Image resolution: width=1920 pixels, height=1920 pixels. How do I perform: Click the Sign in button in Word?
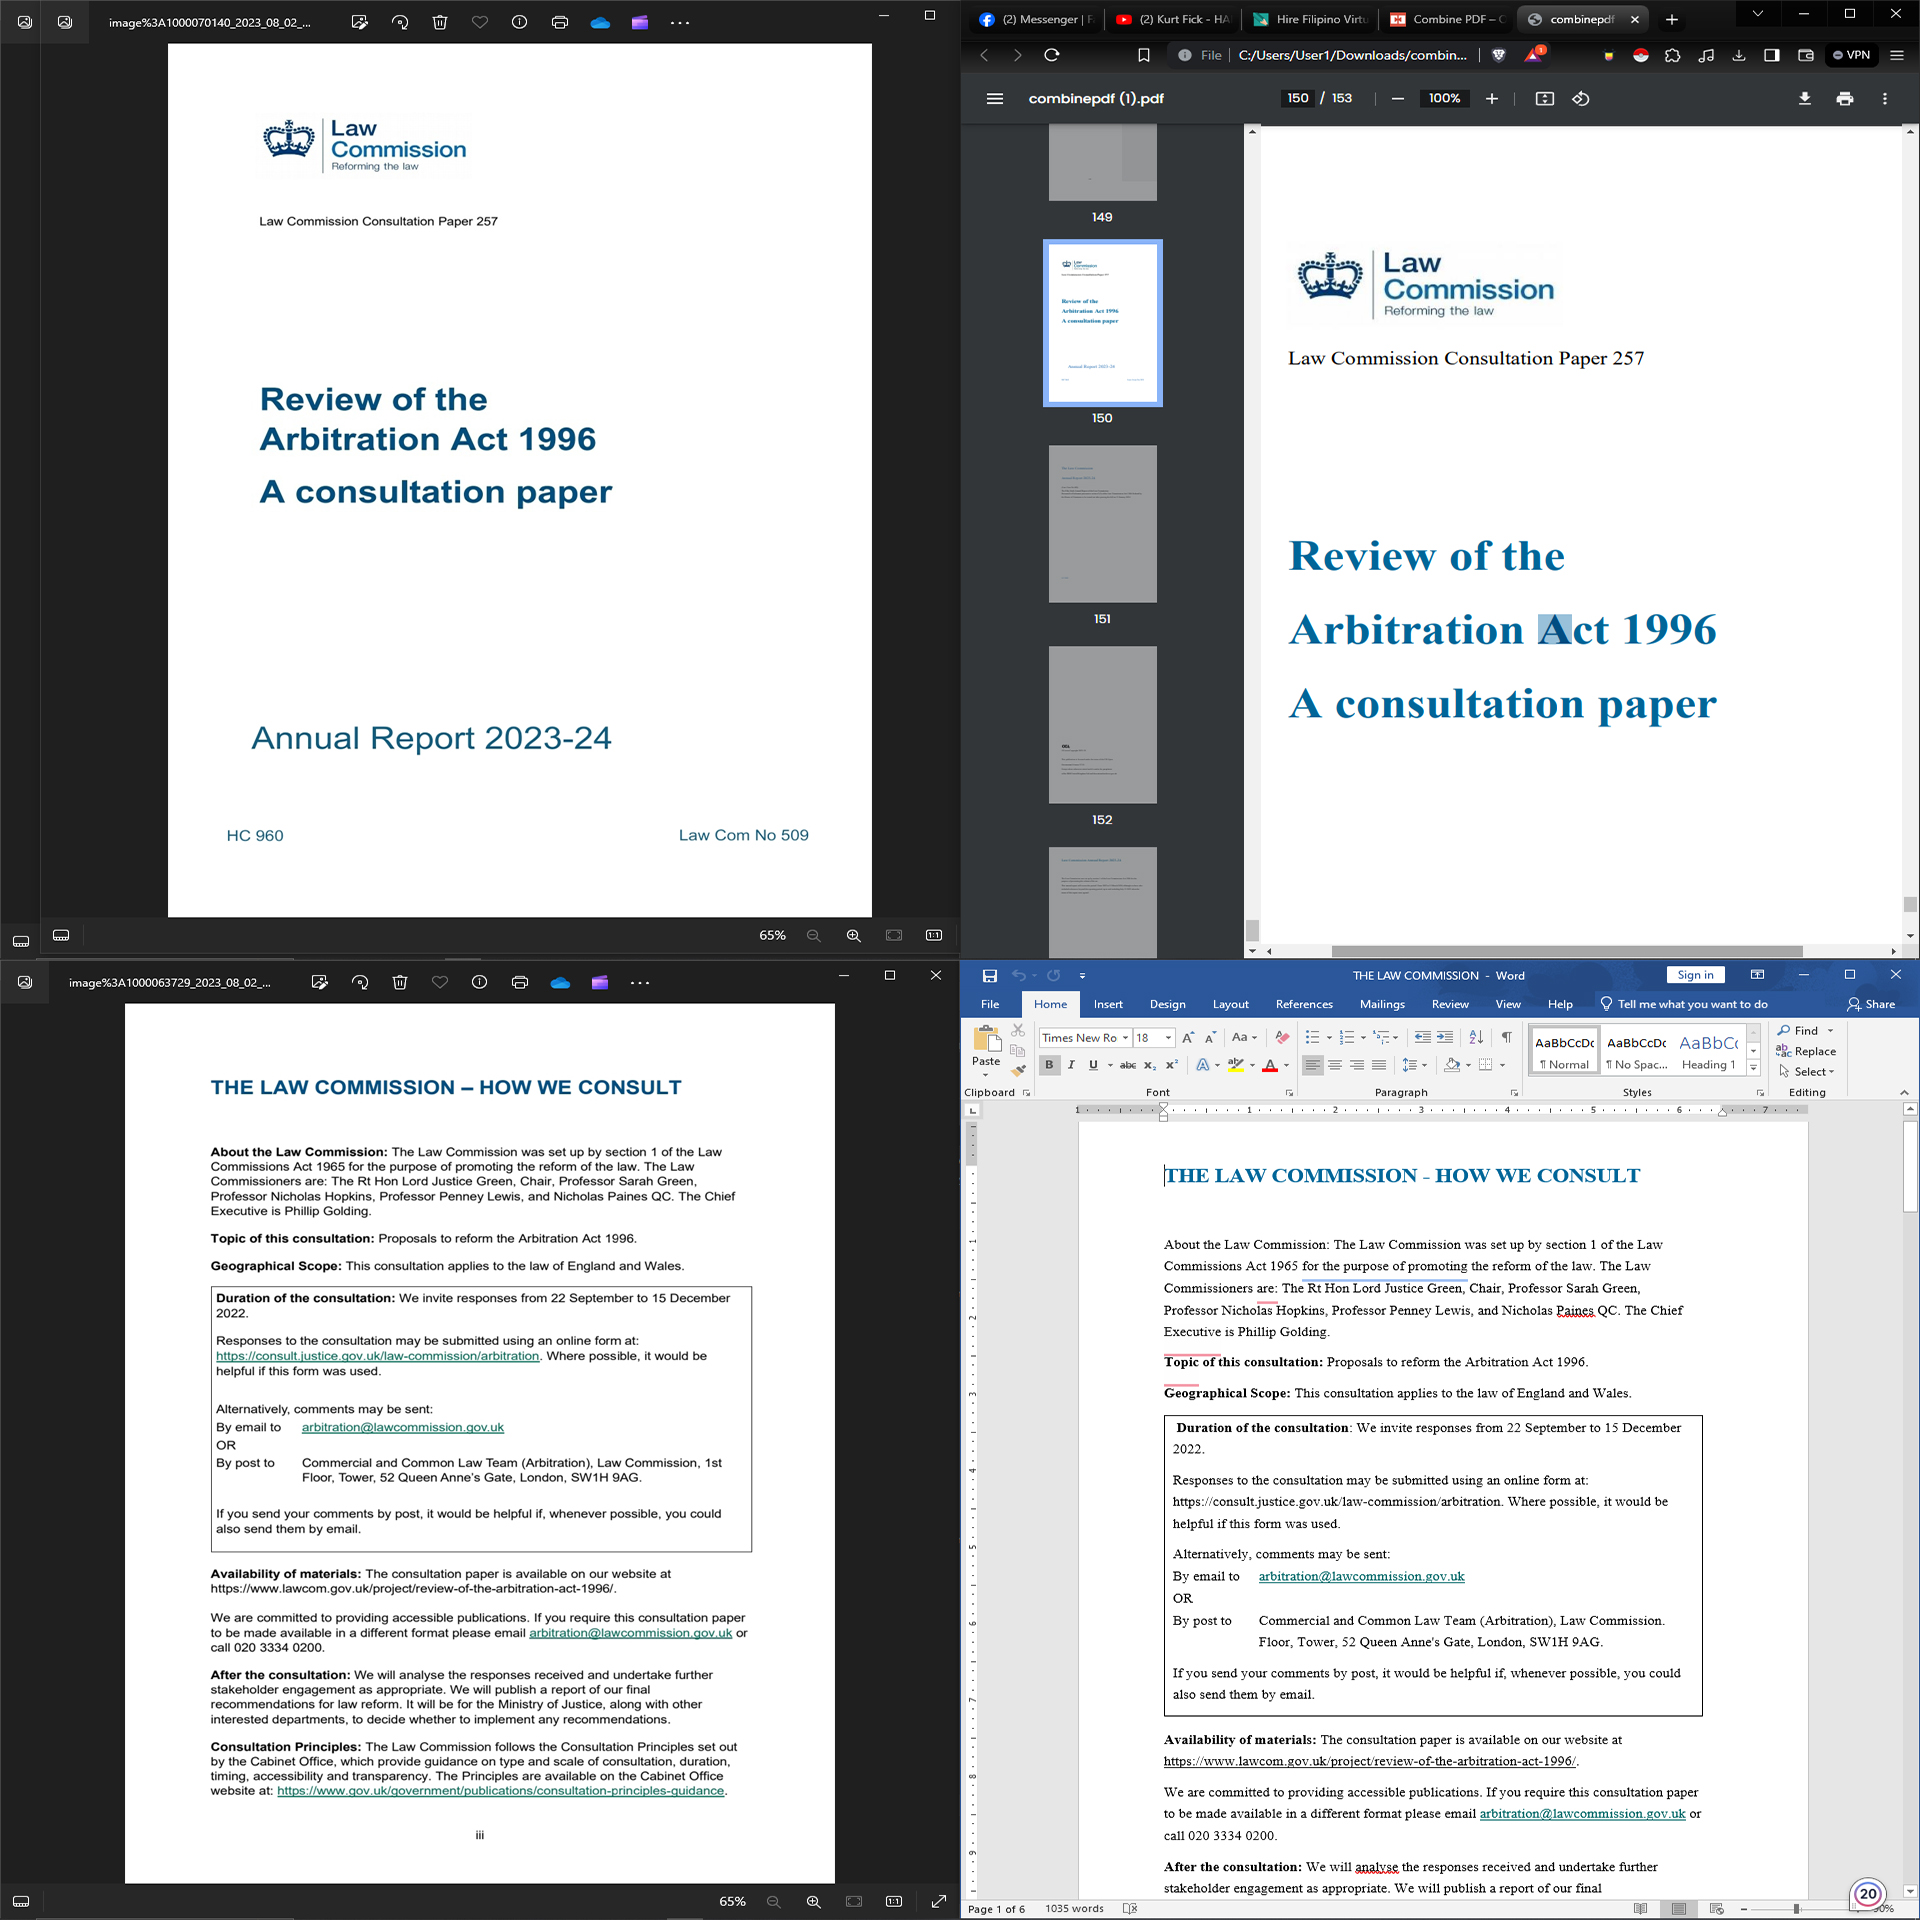1695,975
